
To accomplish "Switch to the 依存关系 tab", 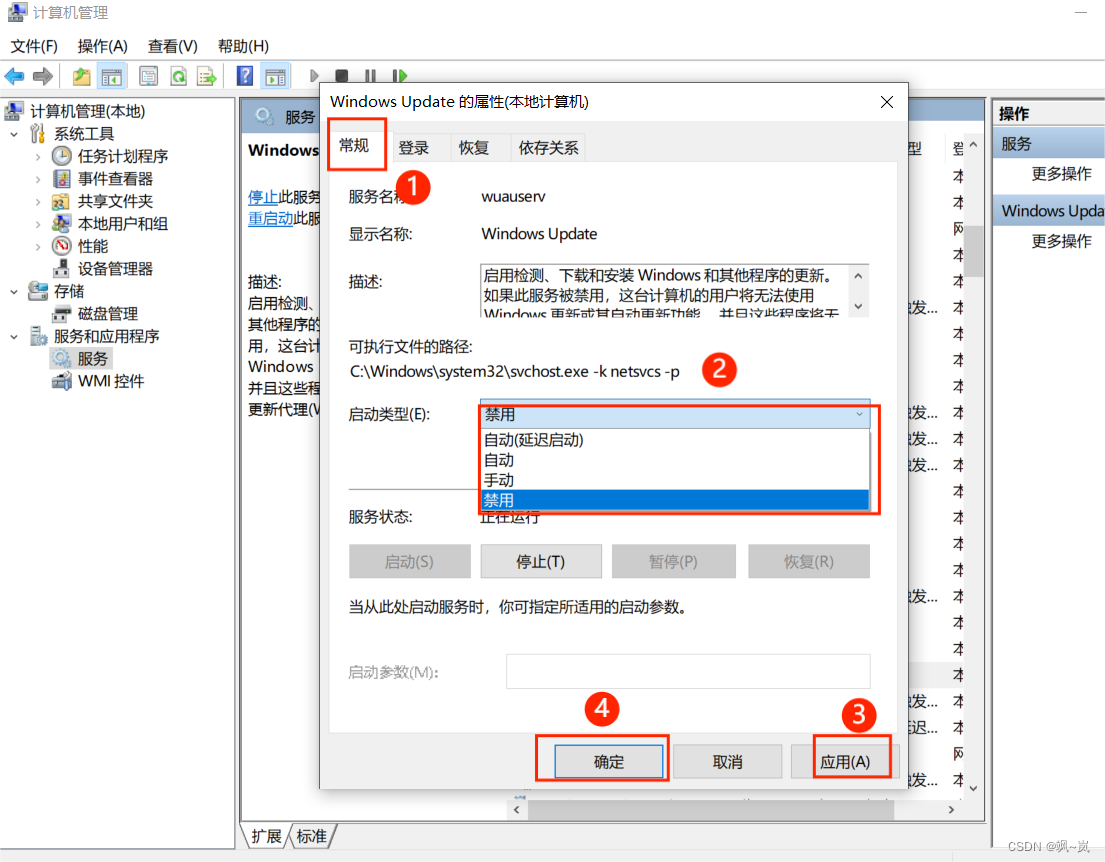I will click(x=548, y=147).
